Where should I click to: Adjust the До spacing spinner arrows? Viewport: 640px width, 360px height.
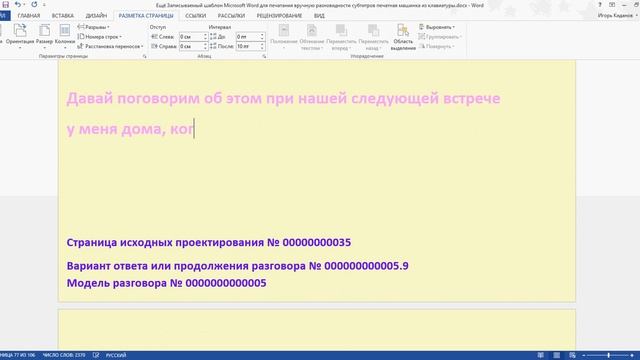[x=262, y=37]
